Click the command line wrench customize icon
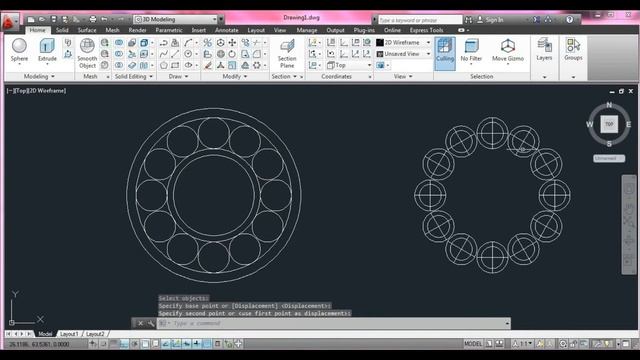Image resolution: width=640 pixels, height=360 pixels. [151, 323]
